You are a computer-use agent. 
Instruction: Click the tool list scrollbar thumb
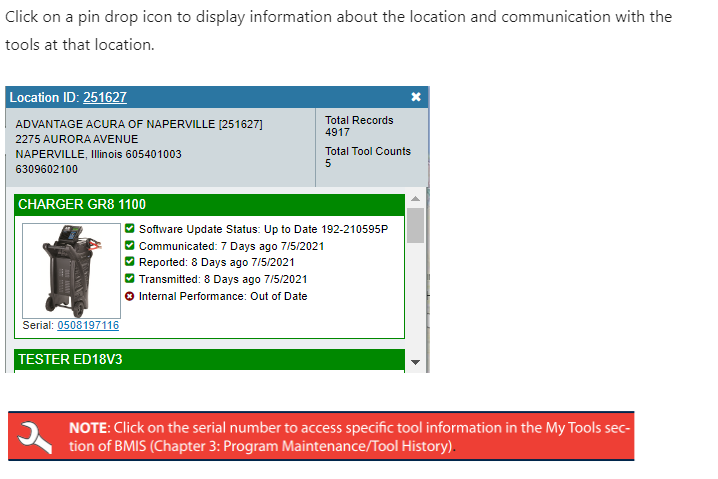pos(416,225)
